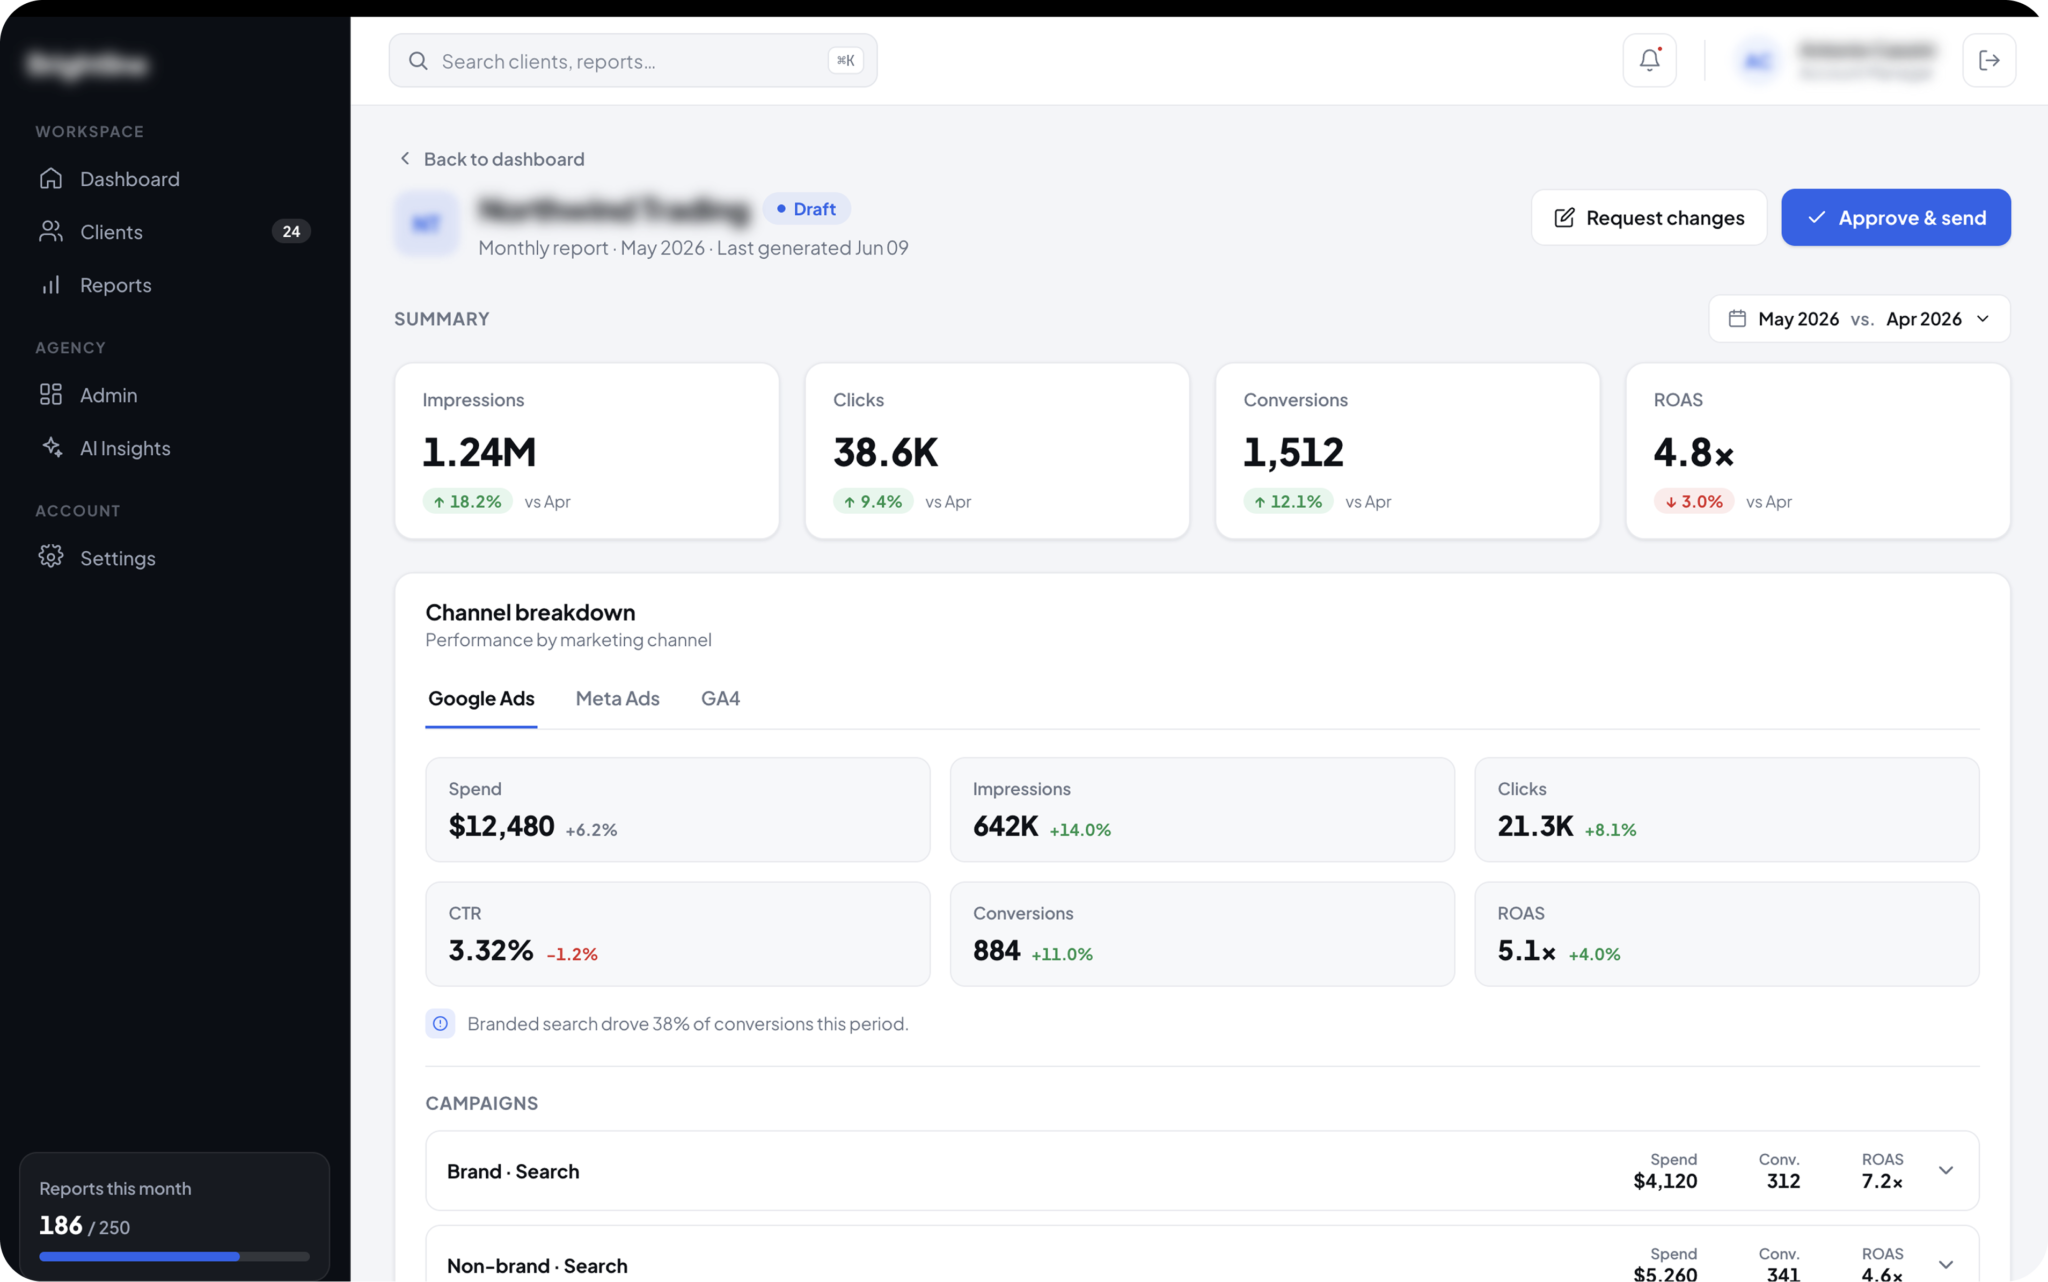Viewport: 2048px width, 1282px height.
Task: Click the search magnifier icon
Action: pyautogui.click(x=418, y=61)
